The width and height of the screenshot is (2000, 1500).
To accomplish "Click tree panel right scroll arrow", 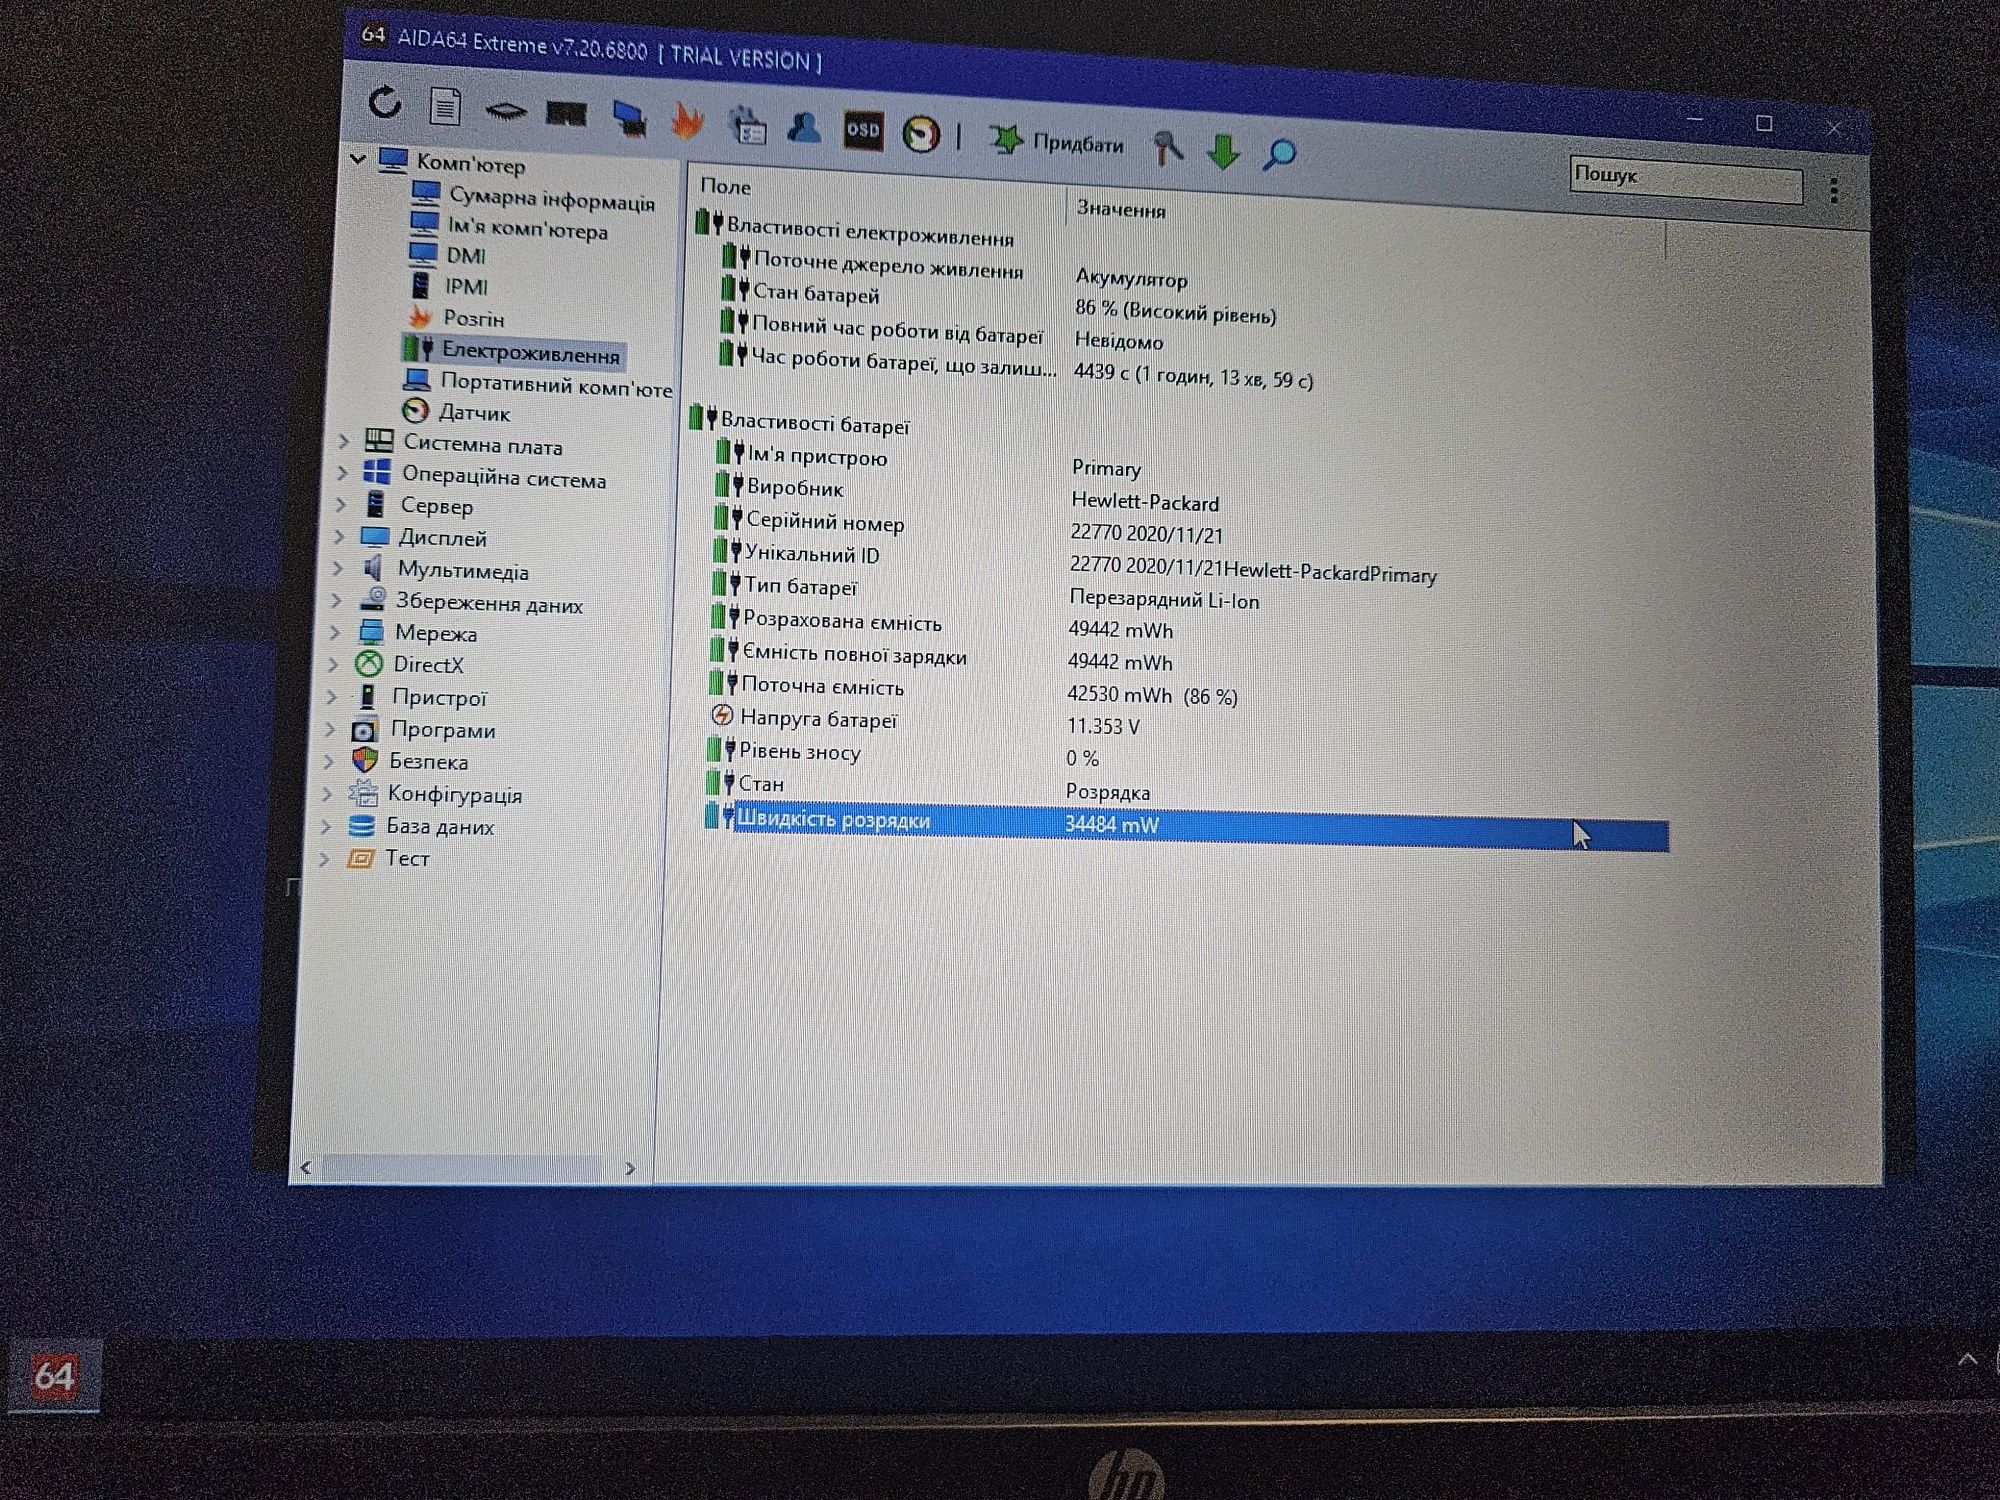I will point(630,1168).
